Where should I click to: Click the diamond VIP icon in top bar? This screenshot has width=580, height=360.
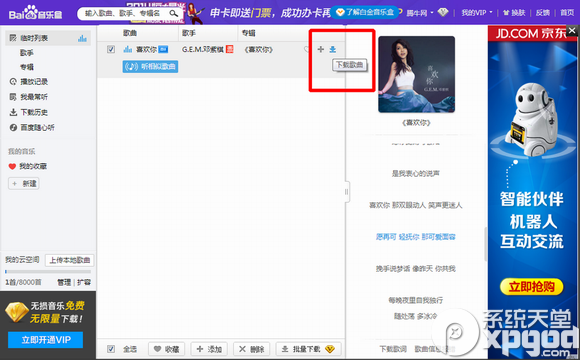tap(443, 12)
